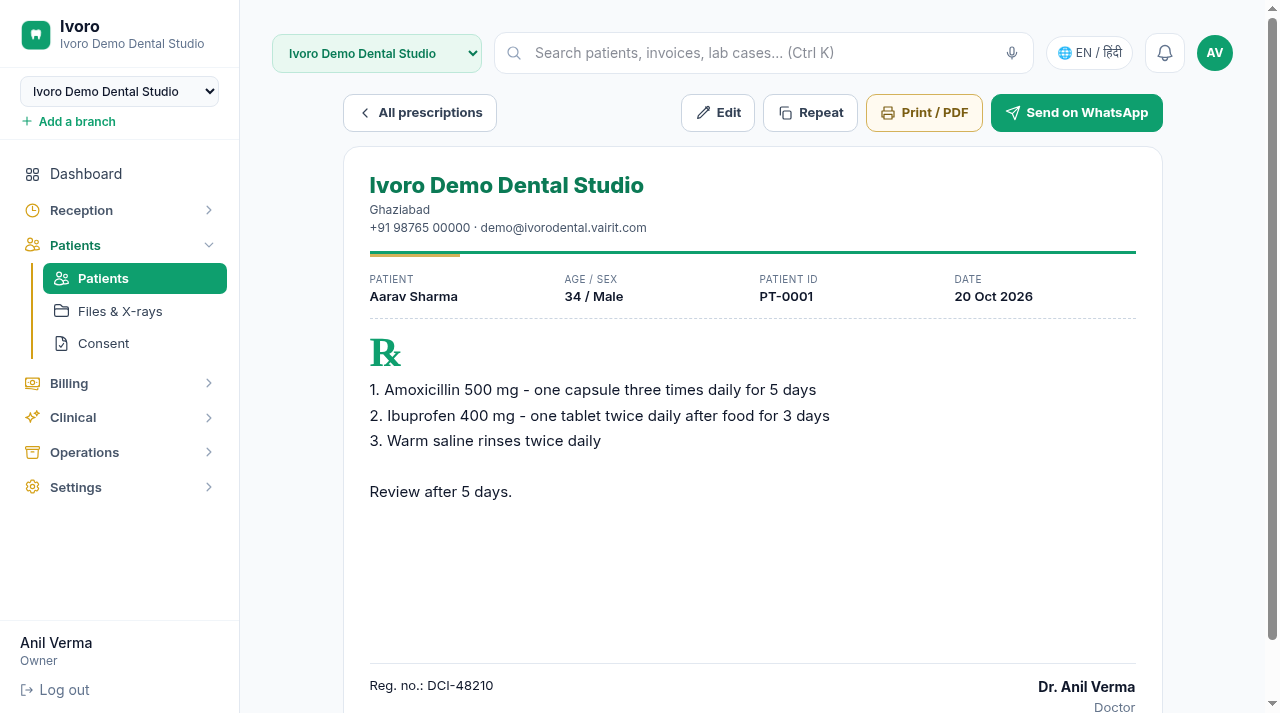Click the Log out arrow icon
Image resolution: width=1280 pixels, height=713 pixels.
(27, 690)
